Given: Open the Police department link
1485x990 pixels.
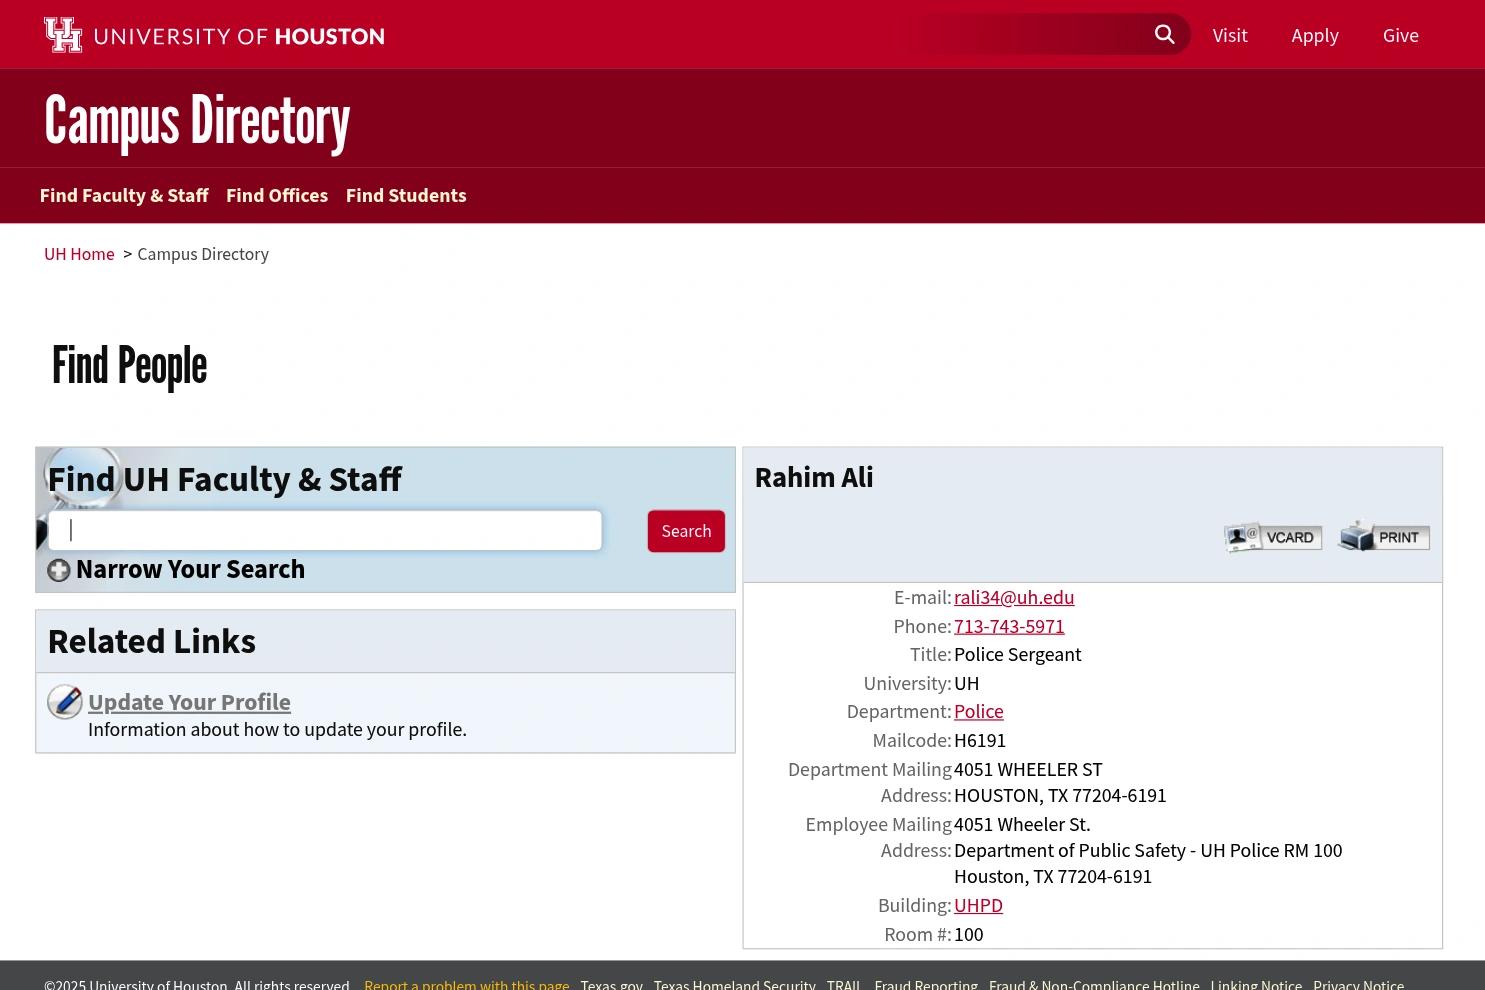Looking at the screenshot, I should (x=978, y=711).
